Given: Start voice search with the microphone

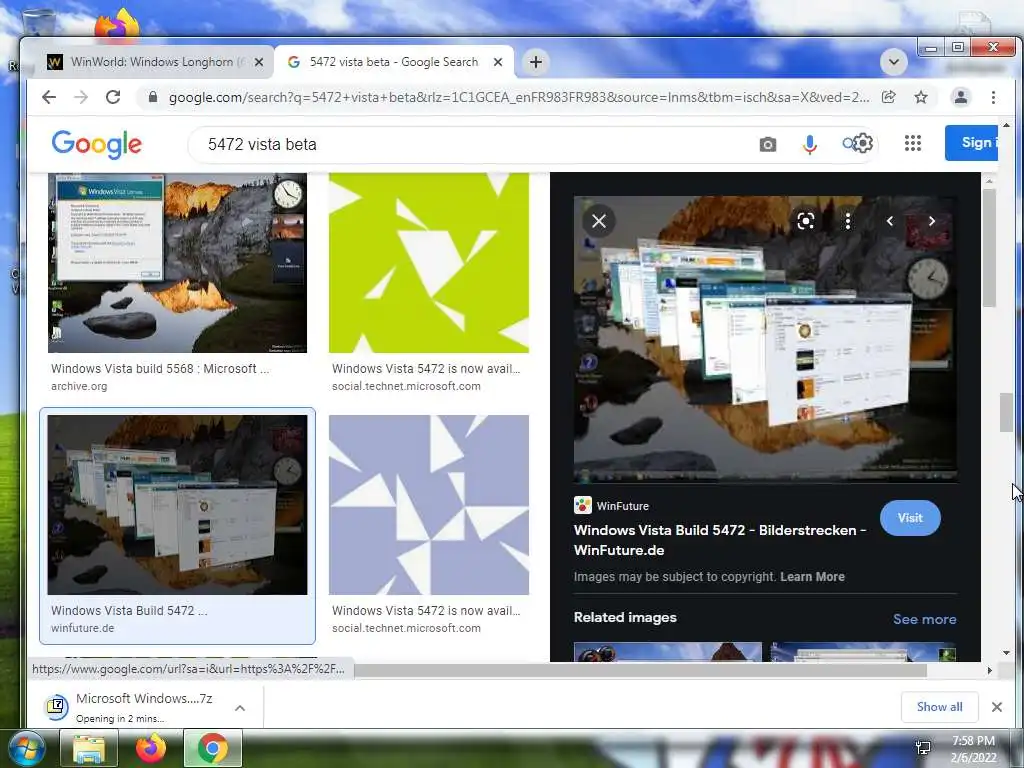Looking at the screenshot, I should click(810, 144).
